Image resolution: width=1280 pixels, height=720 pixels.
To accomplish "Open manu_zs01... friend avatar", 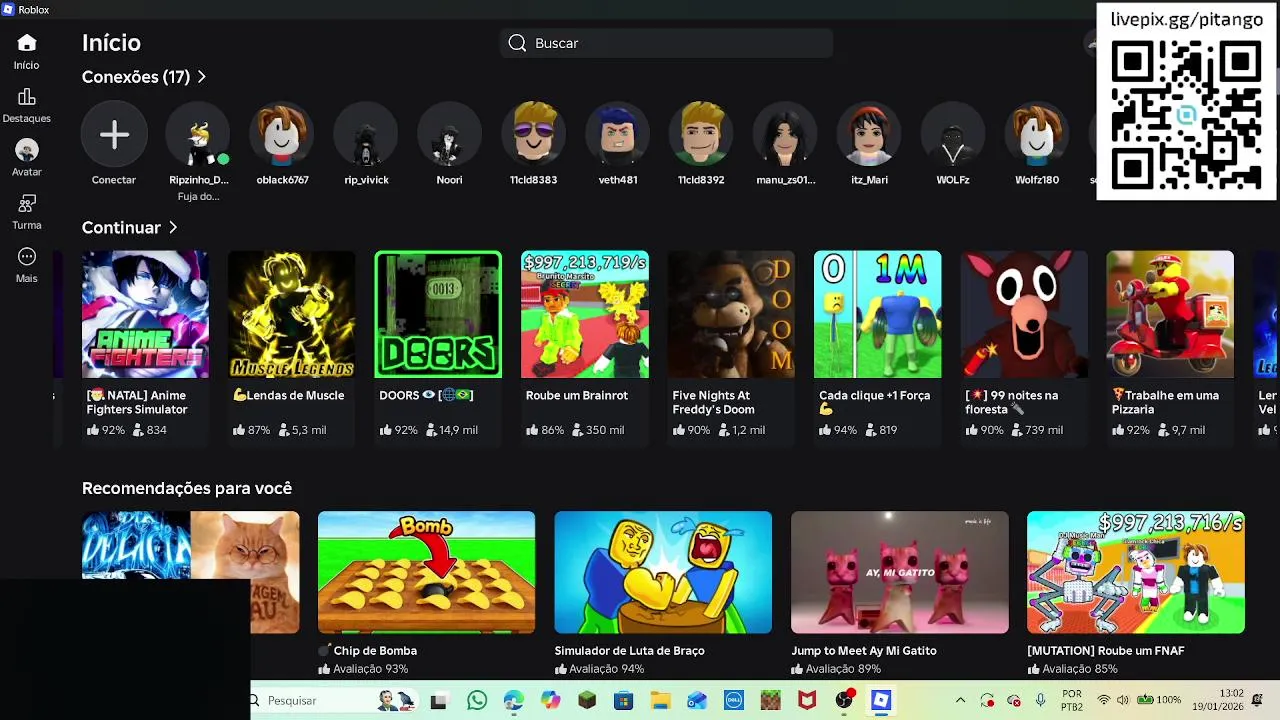I will pos(785,134).
